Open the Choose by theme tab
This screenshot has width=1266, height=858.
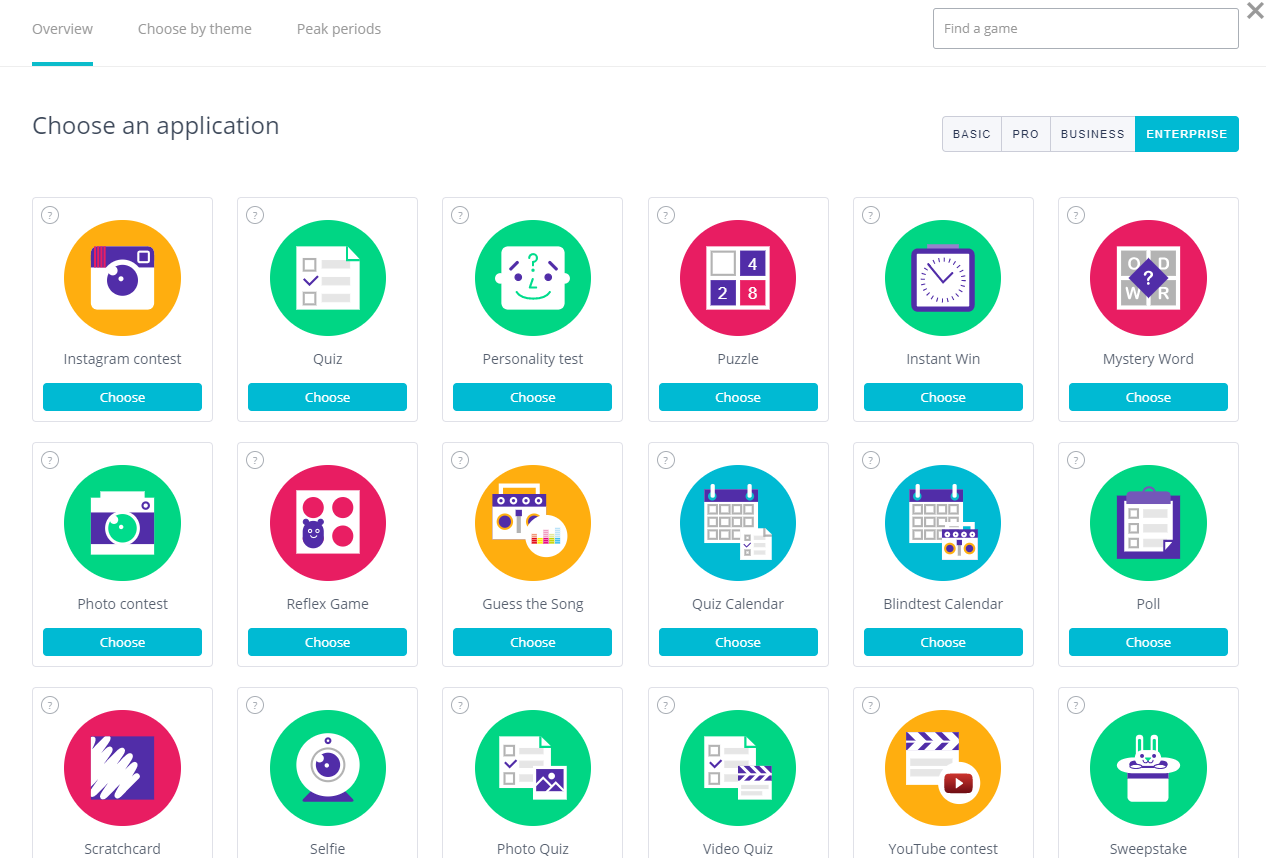pyautogui.click(x=195, y=29)
